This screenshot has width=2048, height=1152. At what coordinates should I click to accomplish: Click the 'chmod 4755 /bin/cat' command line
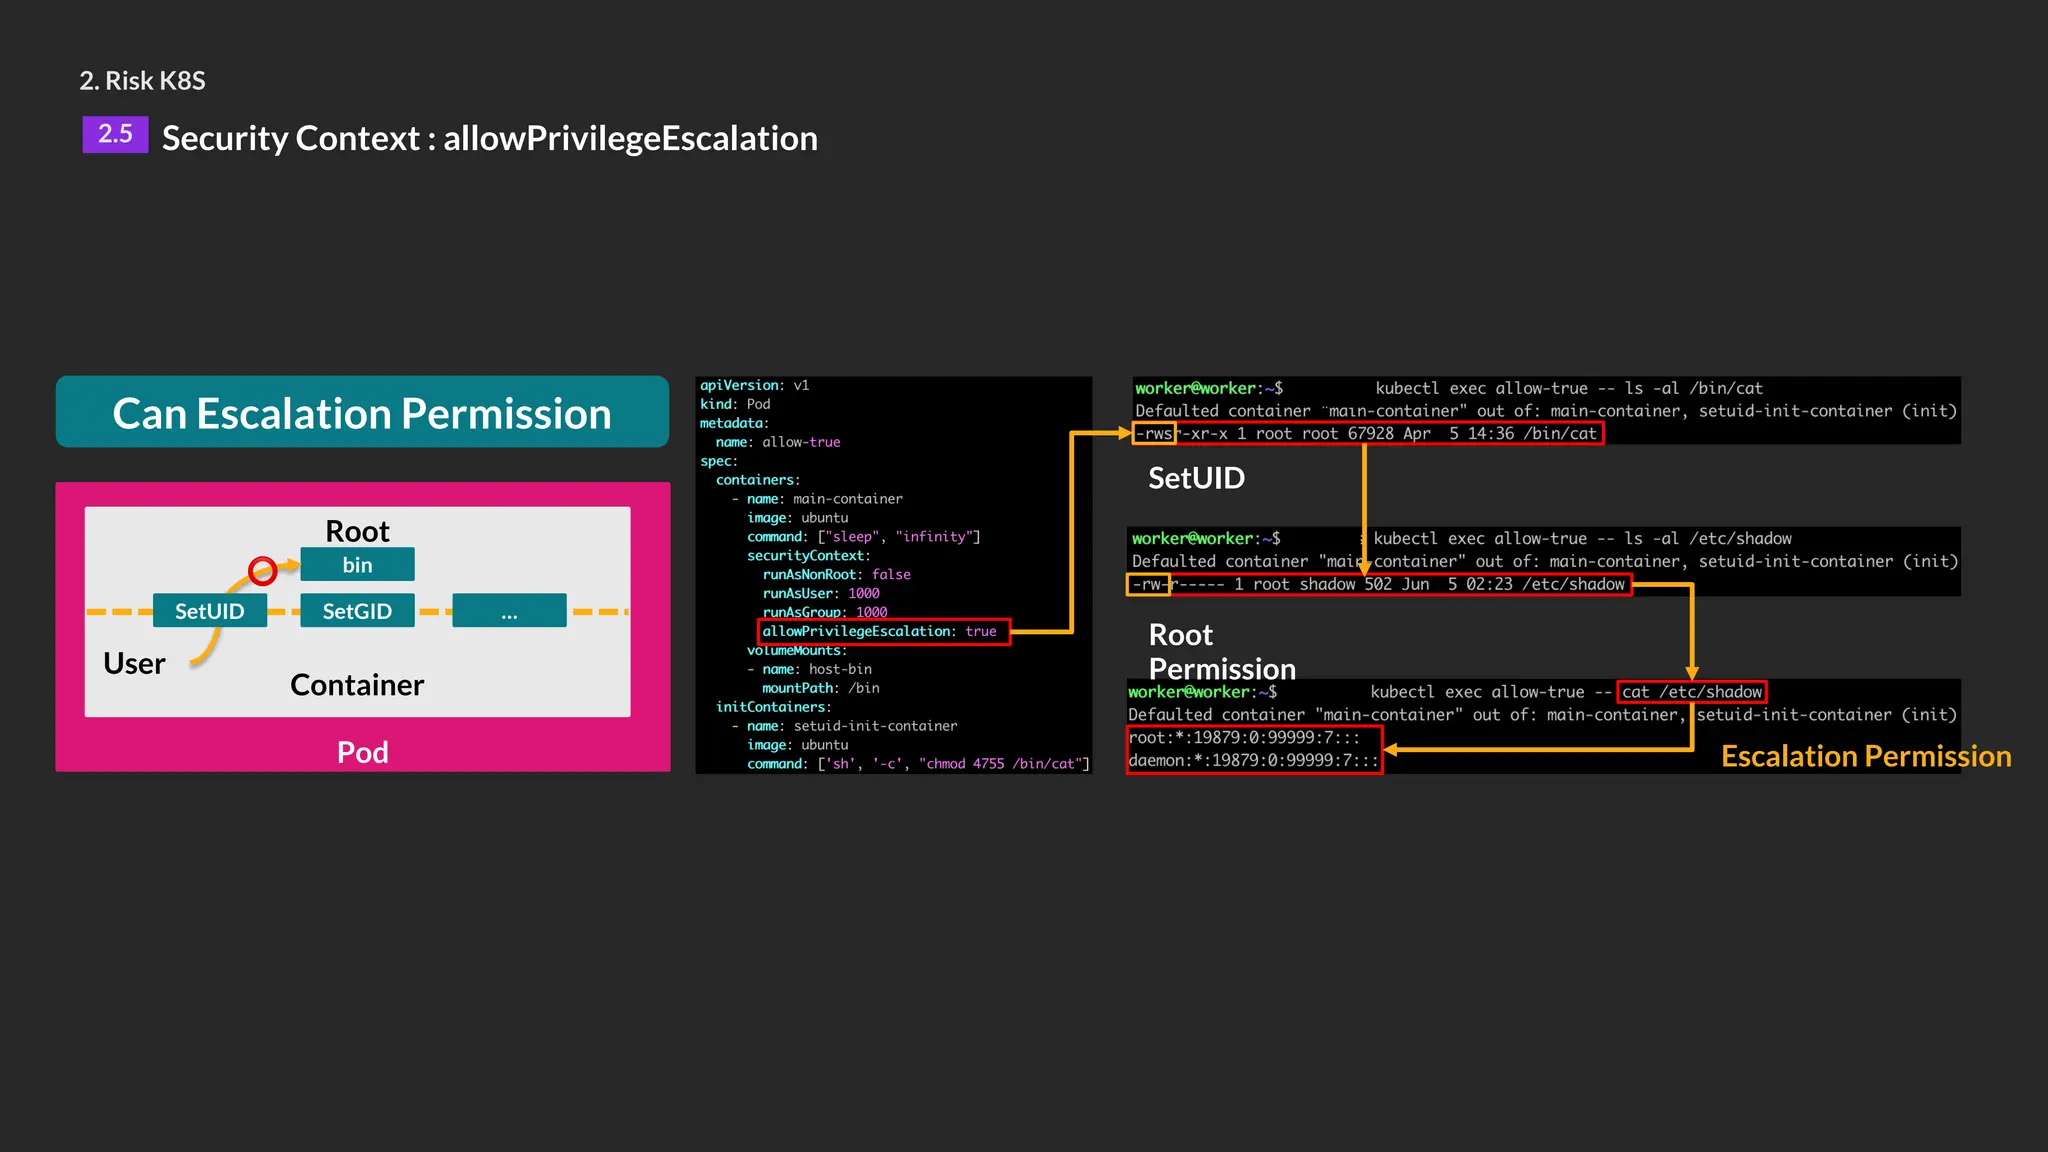pyautogui.click(x=918, y=764)
